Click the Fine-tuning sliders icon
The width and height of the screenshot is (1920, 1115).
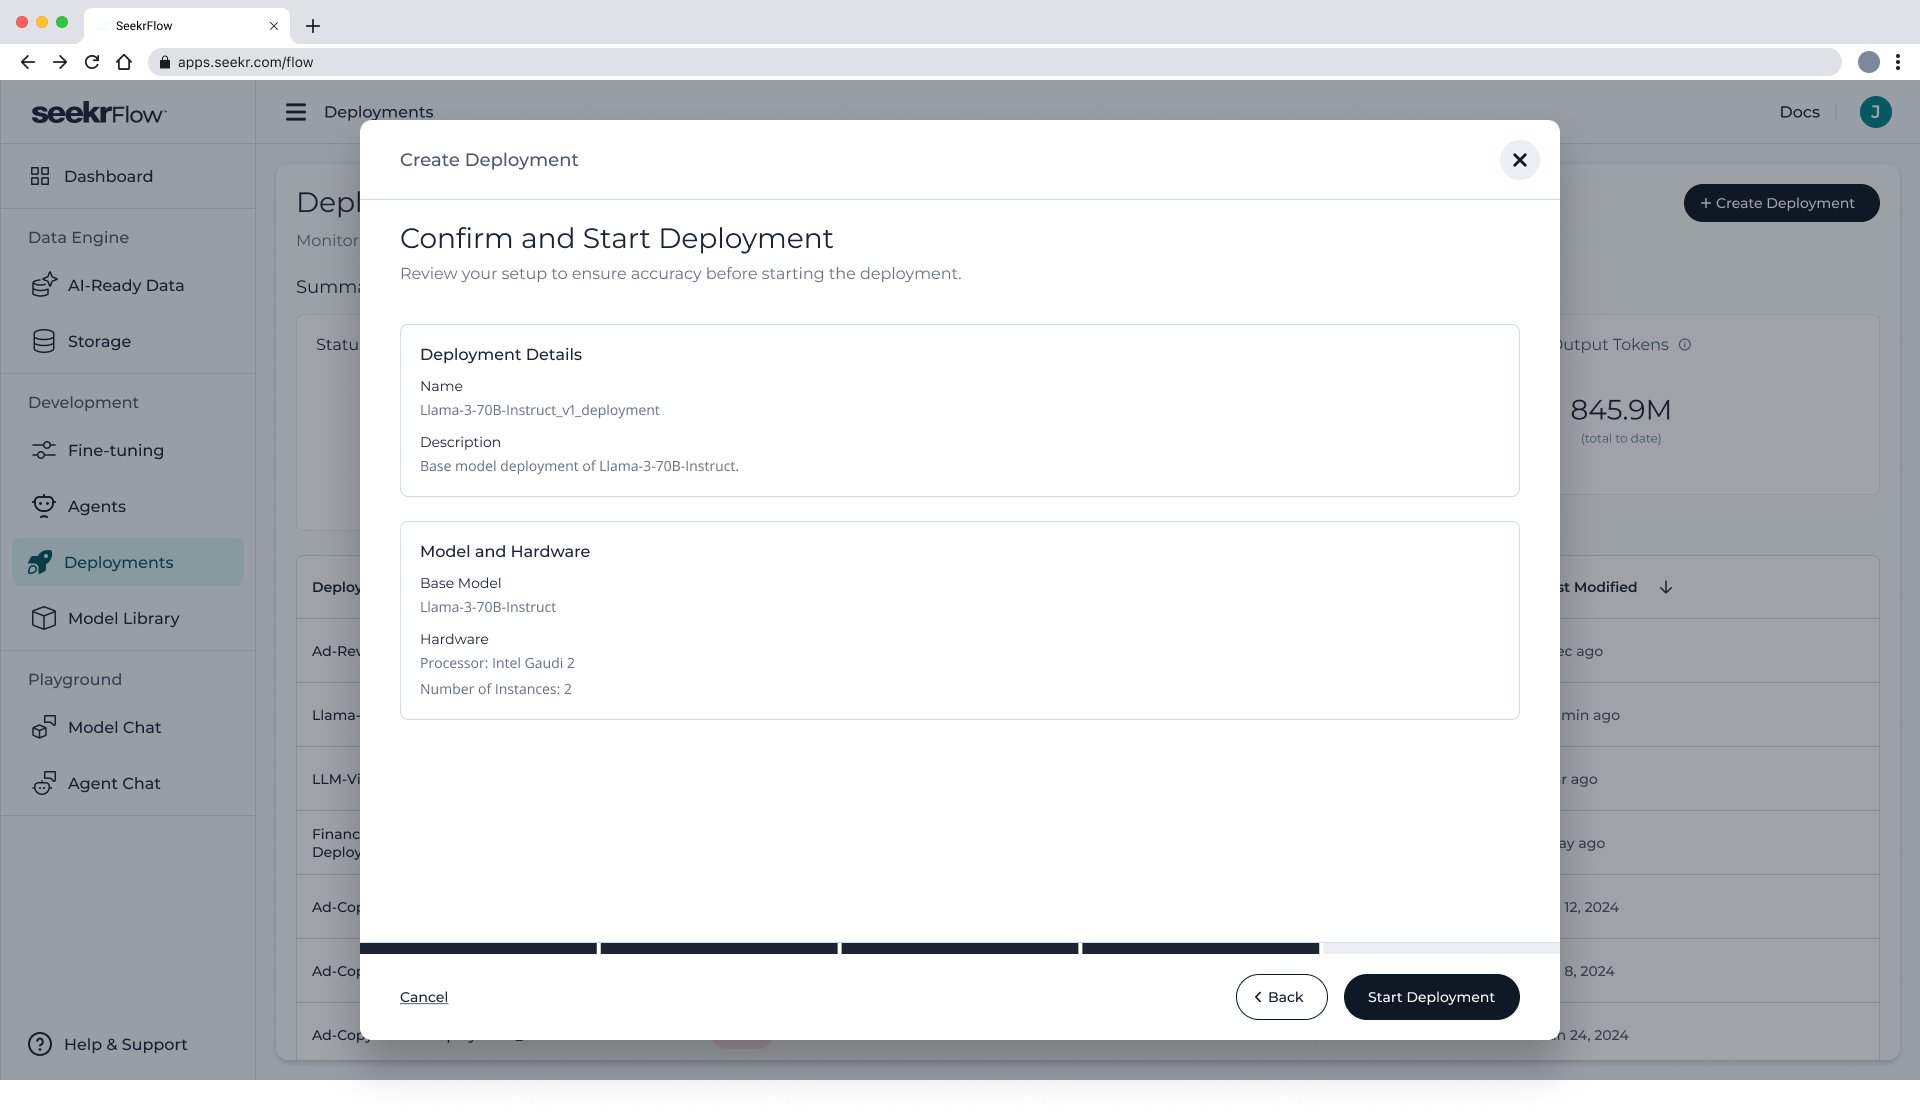(x=44, y=450)
